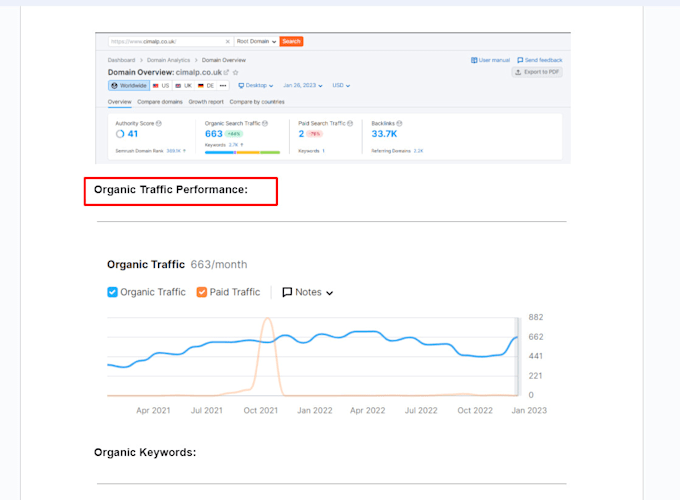Click the Organic Keywords heading
The height and width of the screenshot is (500, 680).
pos(145,452)
